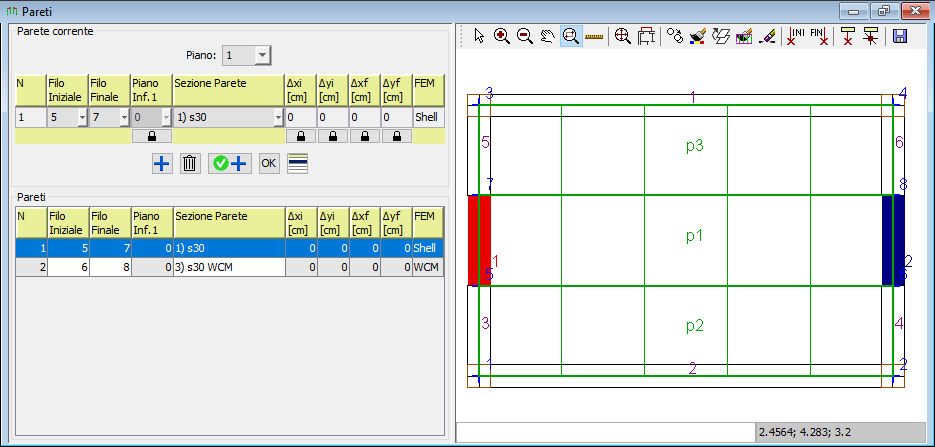Toggle lock under Δyf column
The image size is (935, 447).
pos(397,136)
